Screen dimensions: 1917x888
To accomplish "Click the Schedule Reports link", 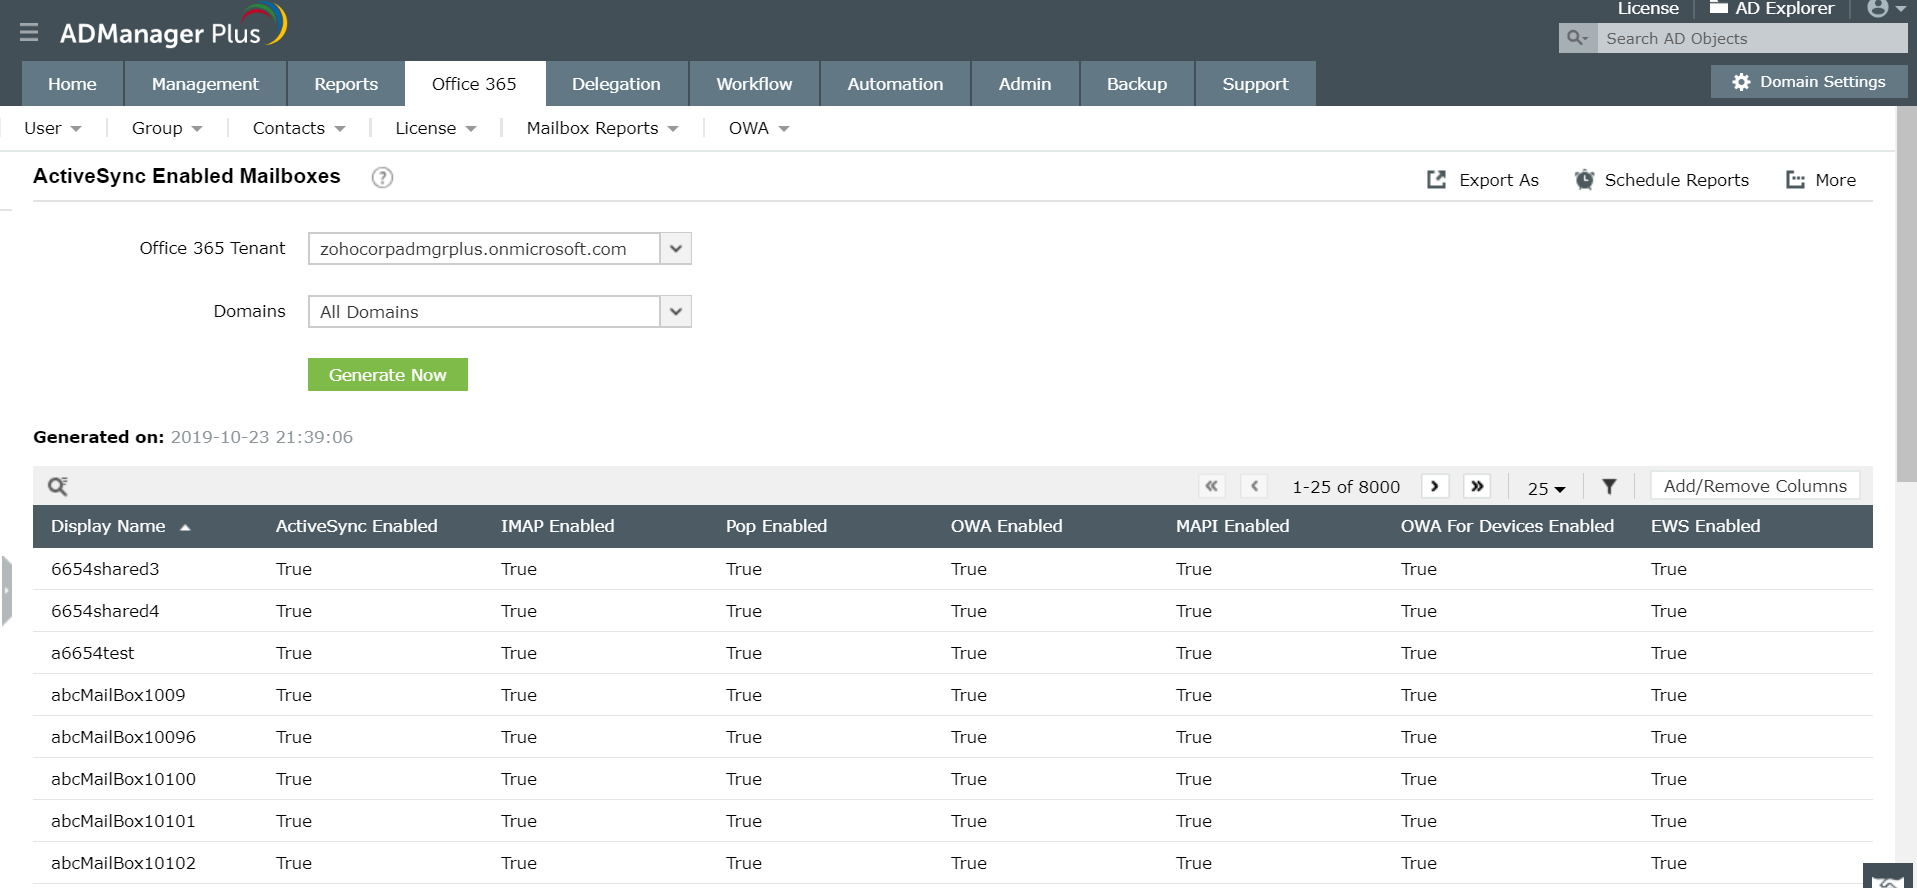I will pyautogui.click(x=1677, y=180).
